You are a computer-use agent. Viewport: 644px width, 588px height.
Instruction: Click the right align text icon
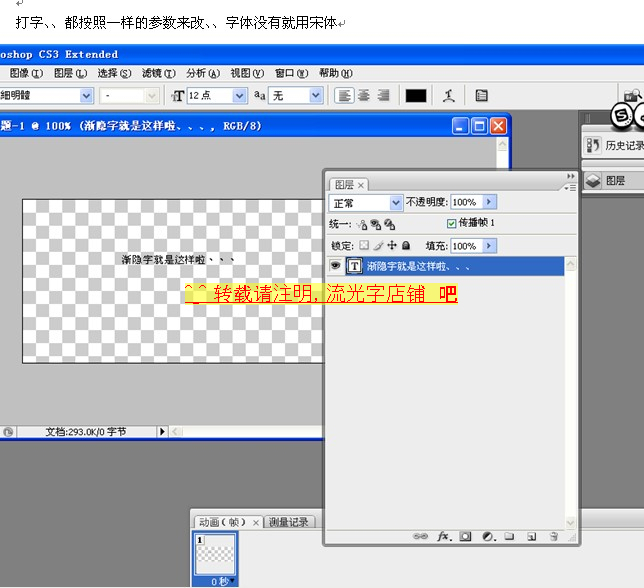pos(384,96)
